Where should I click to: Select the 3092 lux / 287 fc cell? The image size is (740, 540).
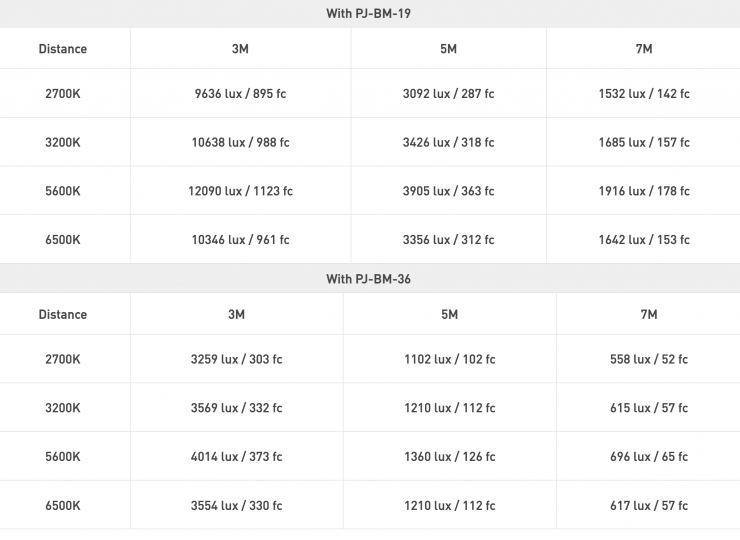coord(448,94)
